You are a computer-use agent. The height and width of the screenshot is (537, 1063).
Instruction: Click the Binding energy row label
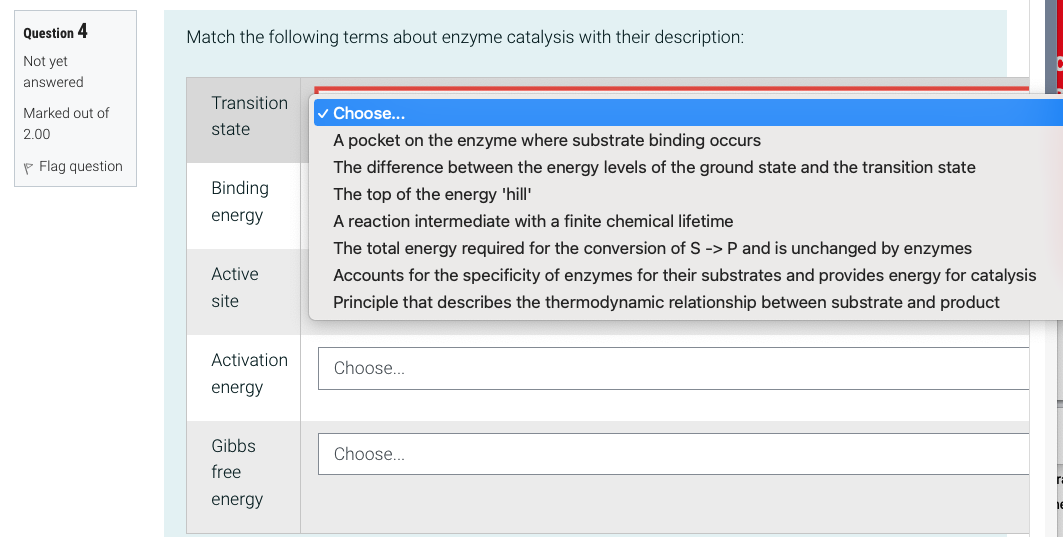[240, 201]
